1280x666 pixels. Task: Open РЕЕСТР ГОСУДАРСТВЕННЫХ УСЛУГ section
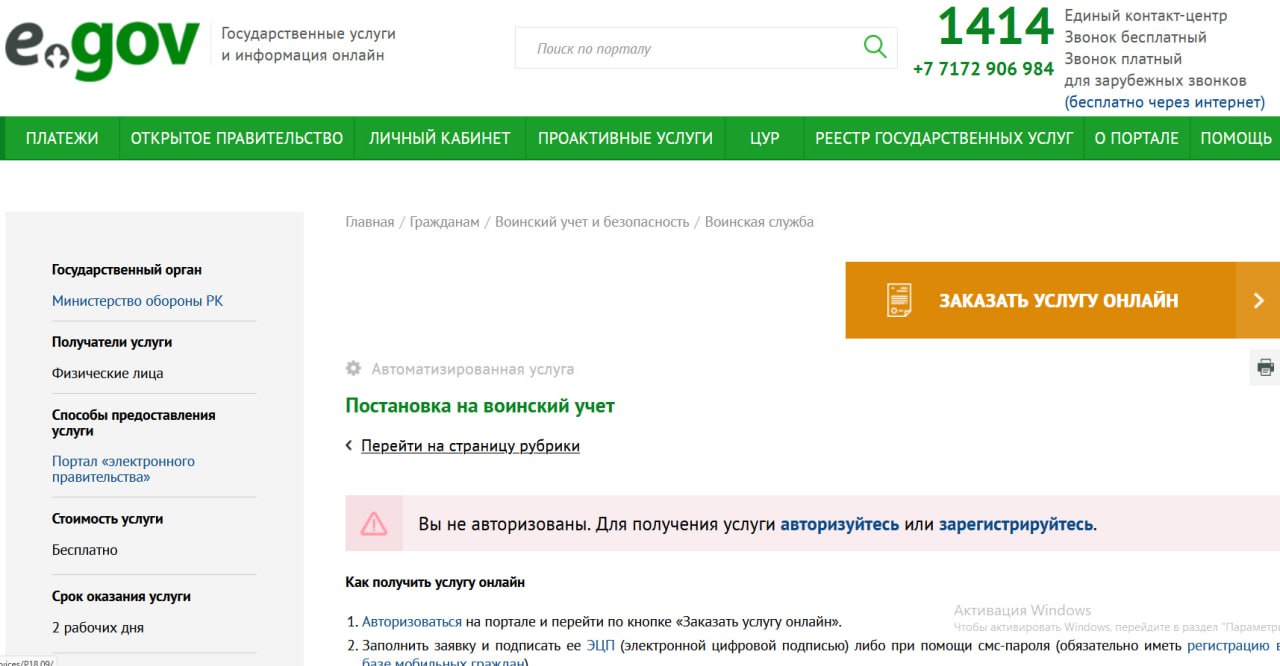tap(944, 139)
